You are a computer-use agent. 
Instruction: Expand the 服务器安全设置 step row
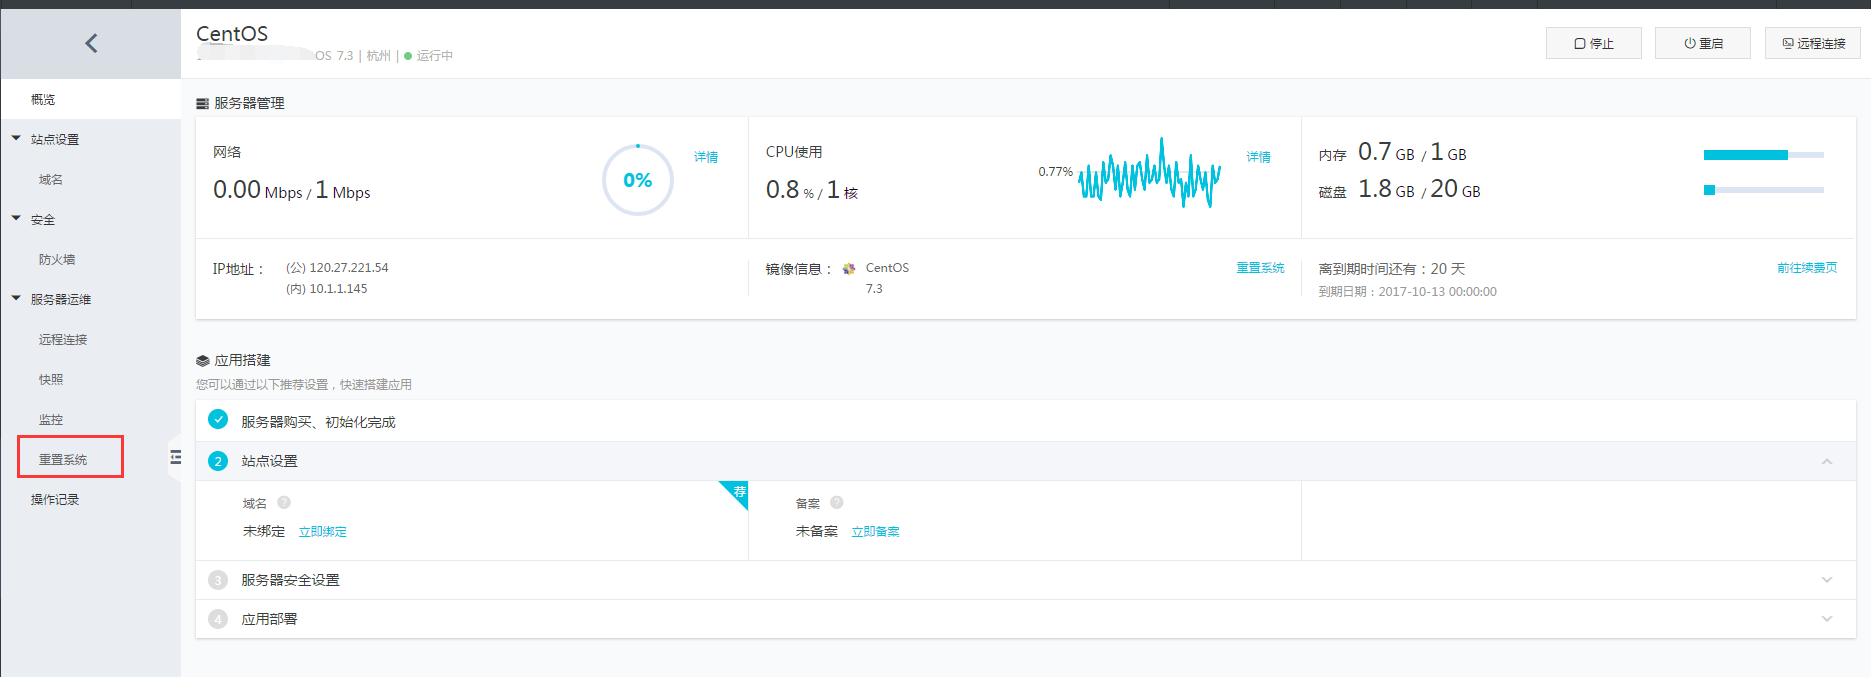pyautogui.click(x=1826, y=580)
